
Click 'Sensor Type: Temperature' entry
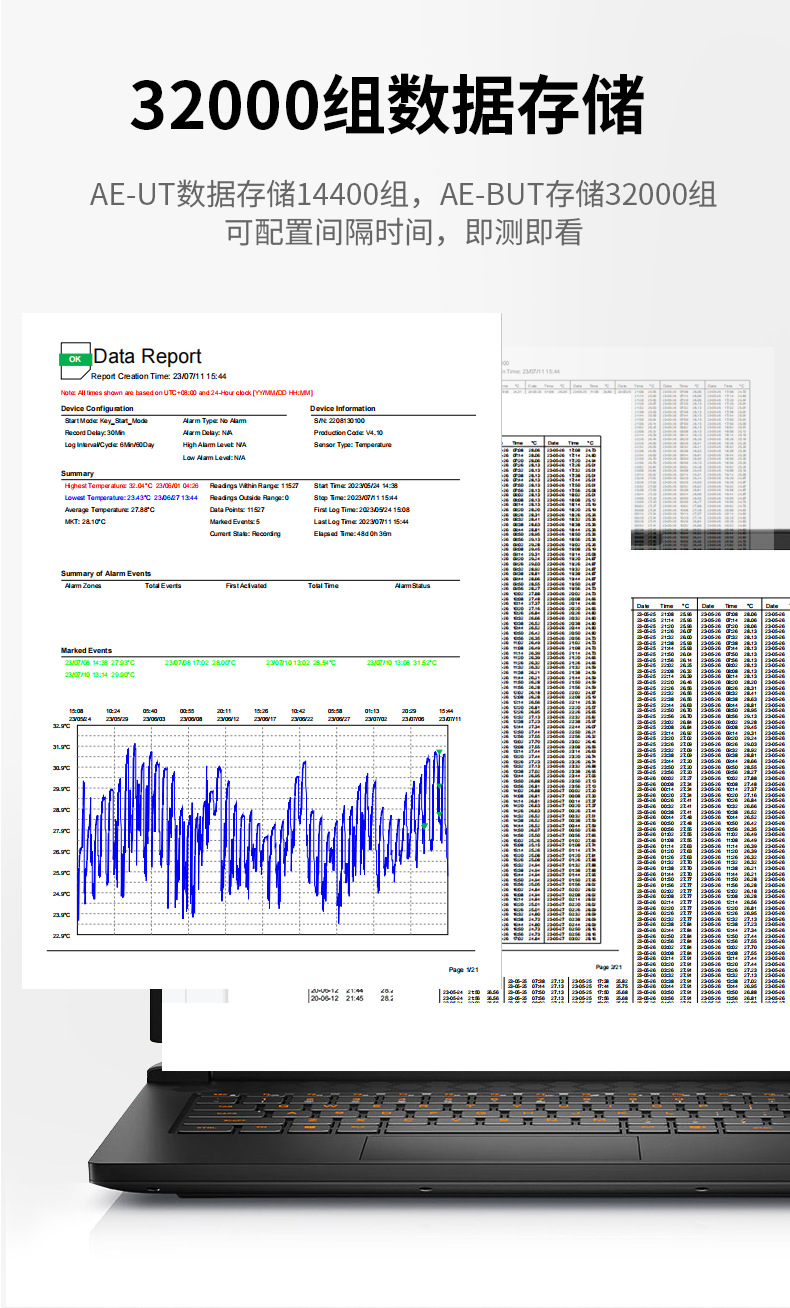353,445
